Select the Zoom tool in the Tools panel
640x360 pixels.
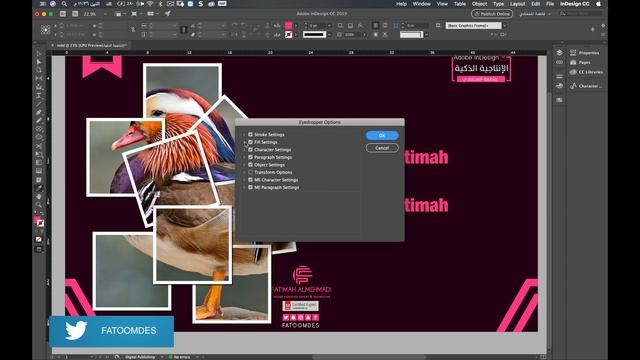[x=39, y=205]
